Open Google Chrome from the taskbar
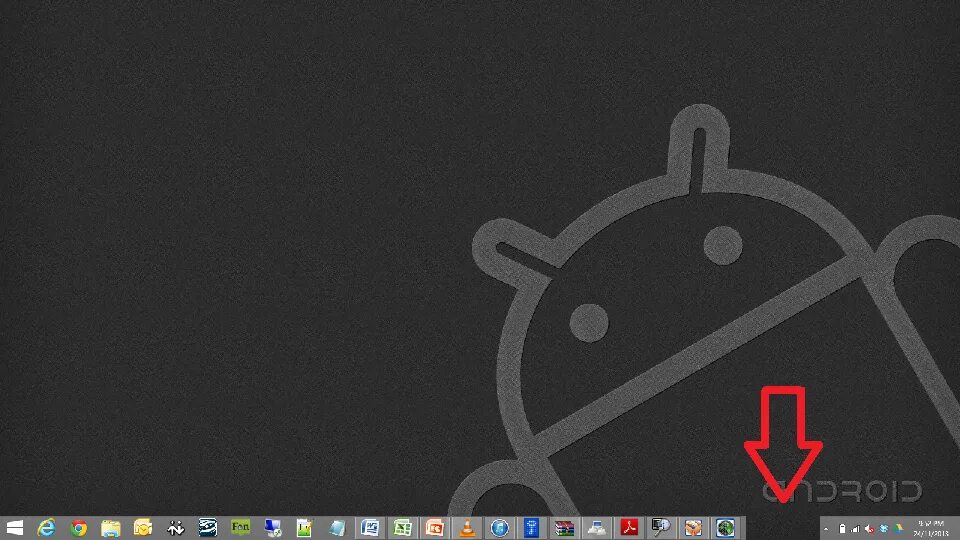Screen dimensions: 960x540 click(78, 528)
